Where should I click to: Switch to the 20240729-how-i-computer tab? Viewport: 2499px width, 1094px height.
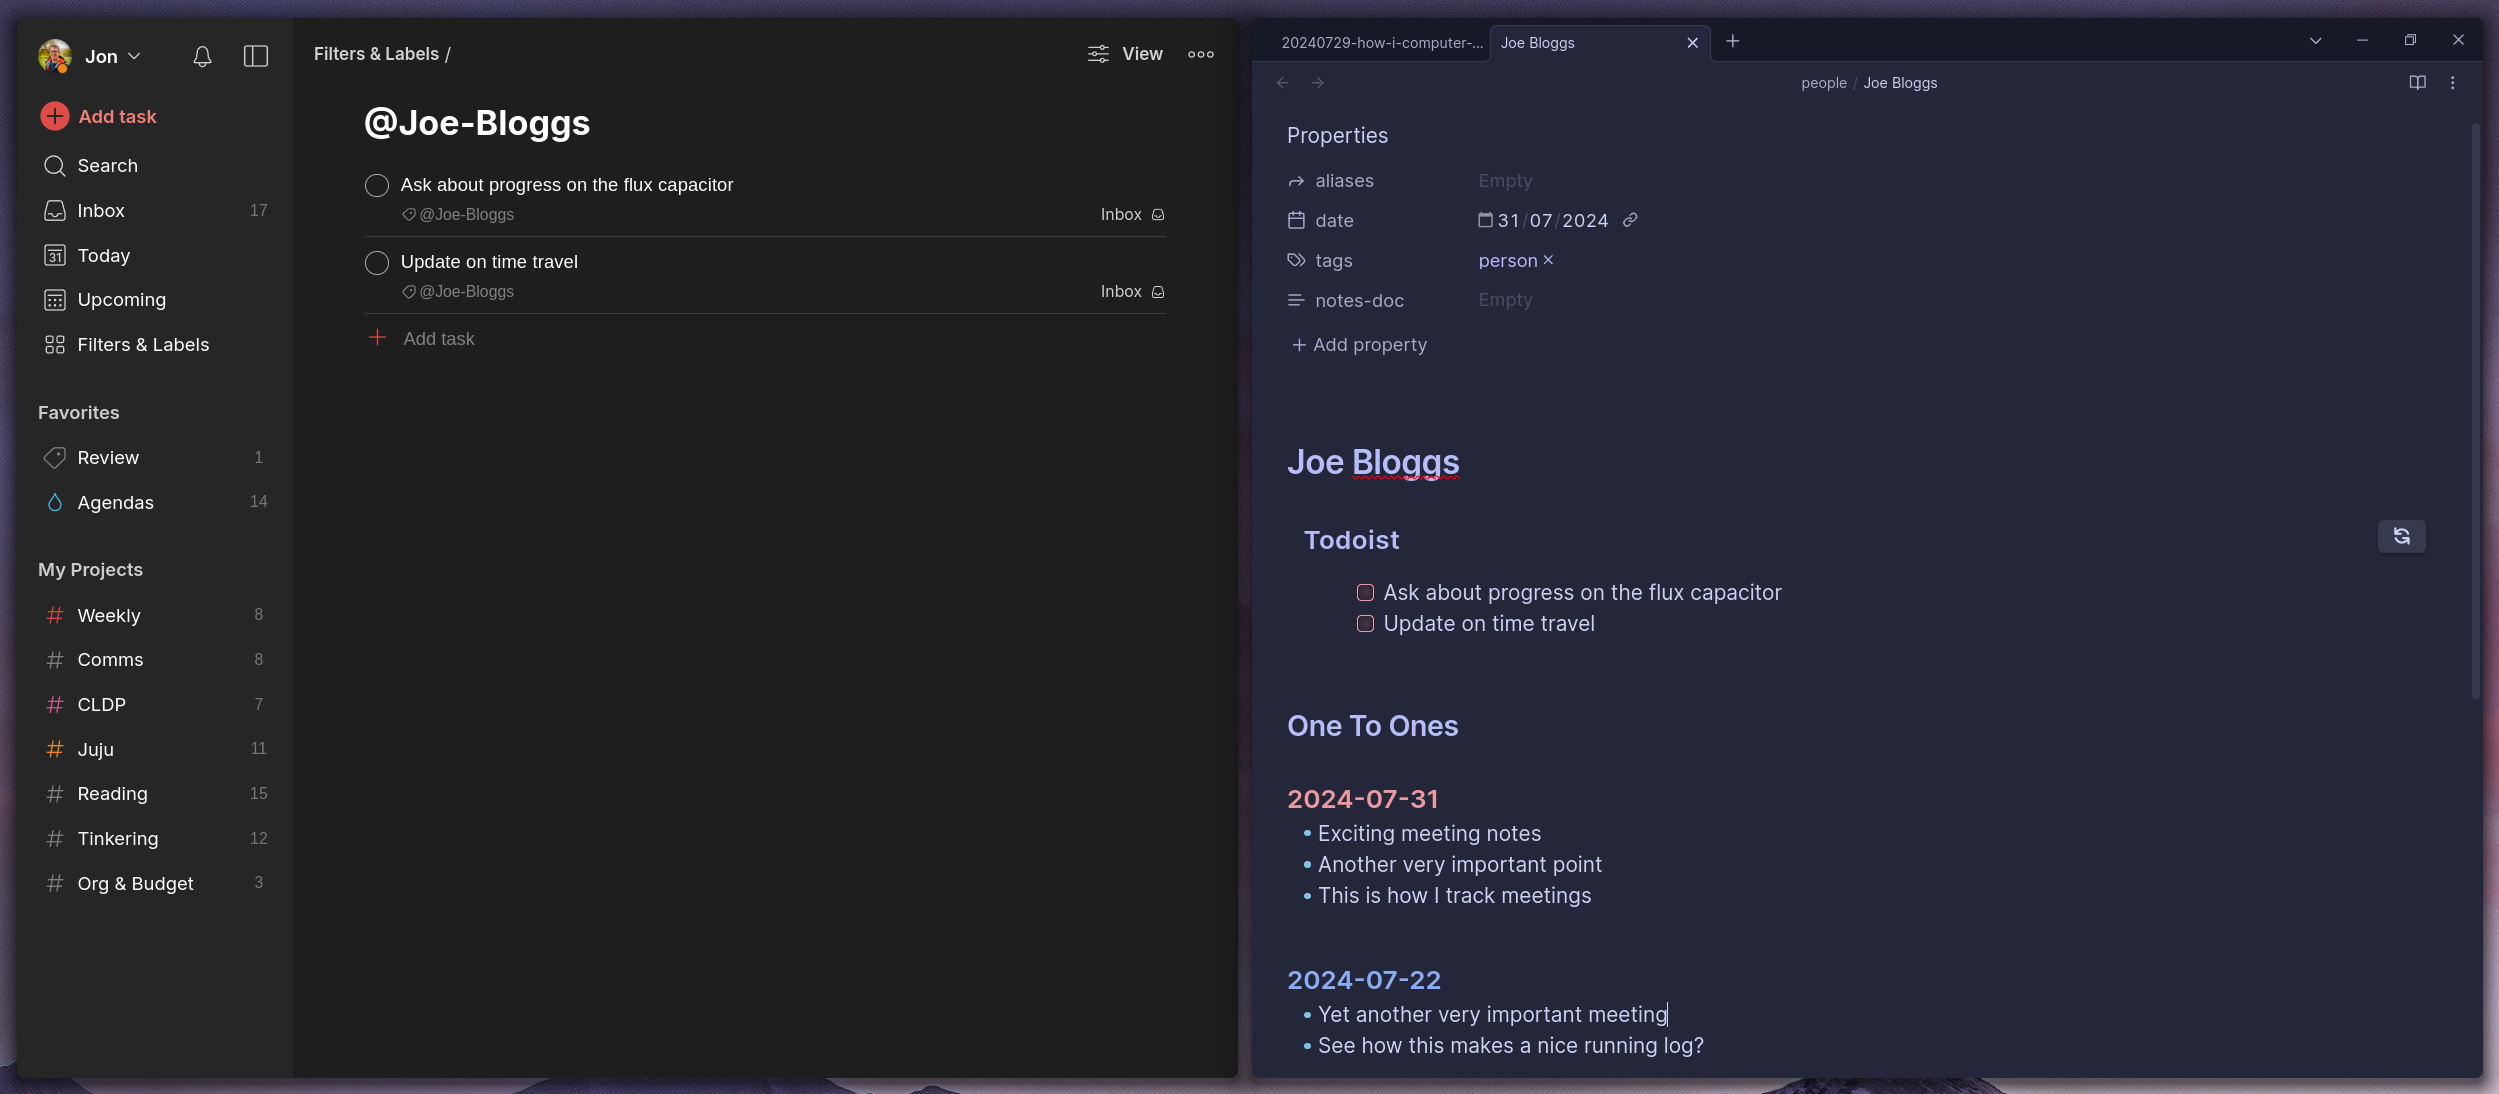coord(1381,43)
